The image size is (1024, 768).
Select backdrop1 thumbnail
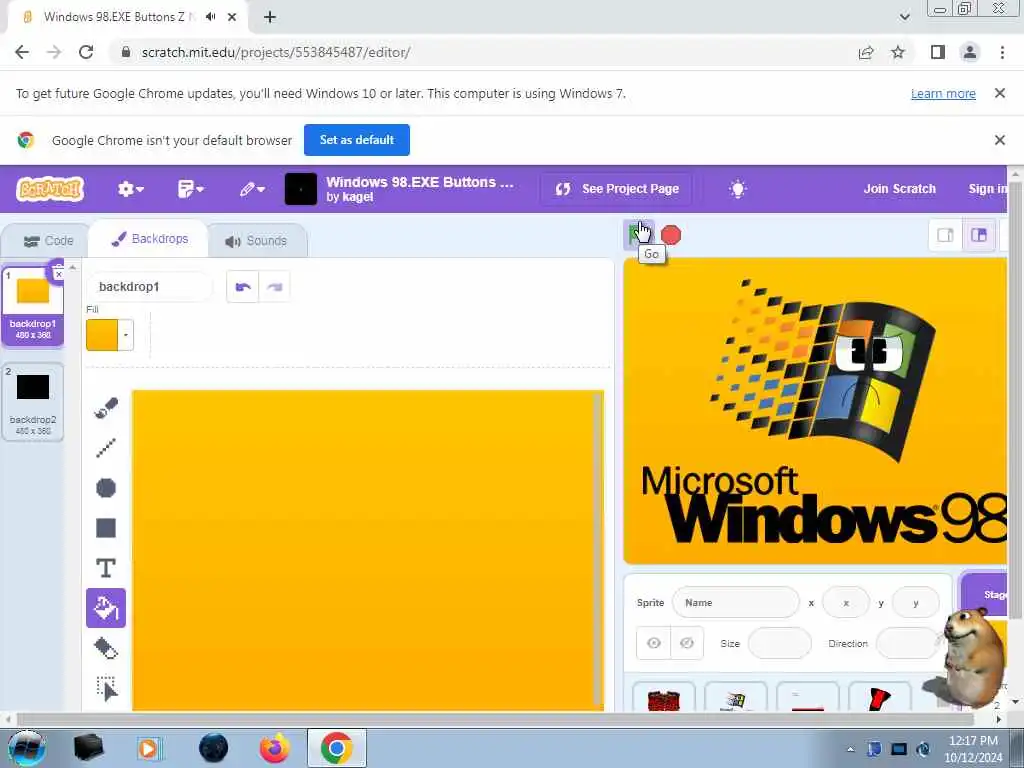33,306
